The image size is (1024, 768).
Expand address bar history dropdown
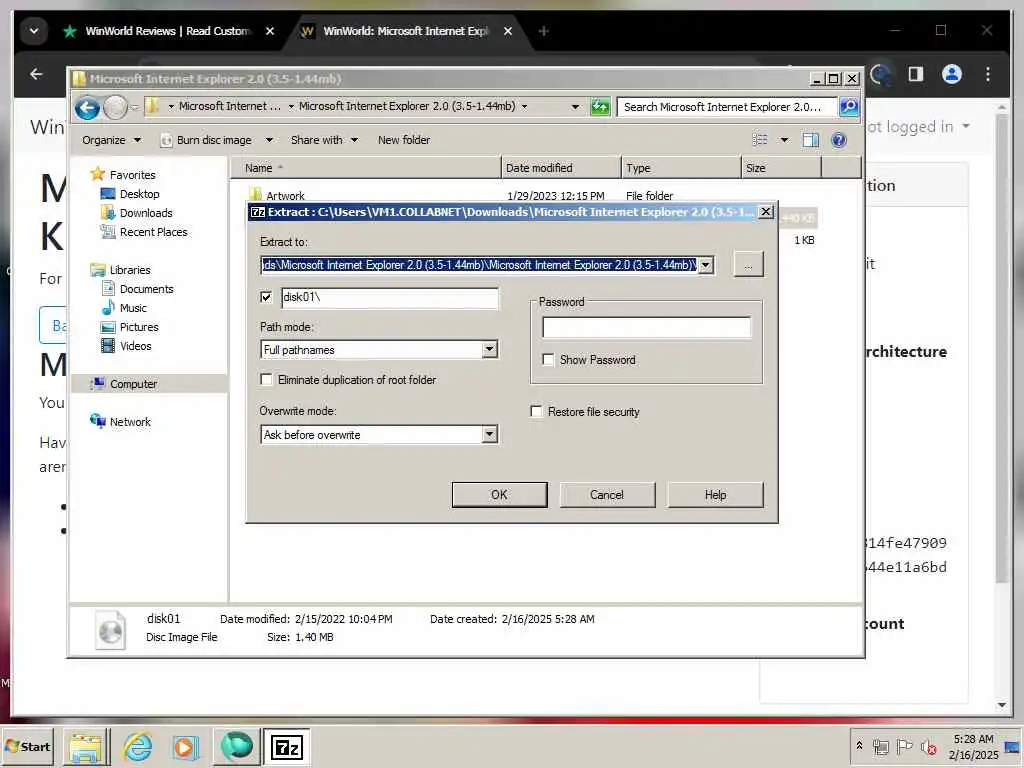575,106
